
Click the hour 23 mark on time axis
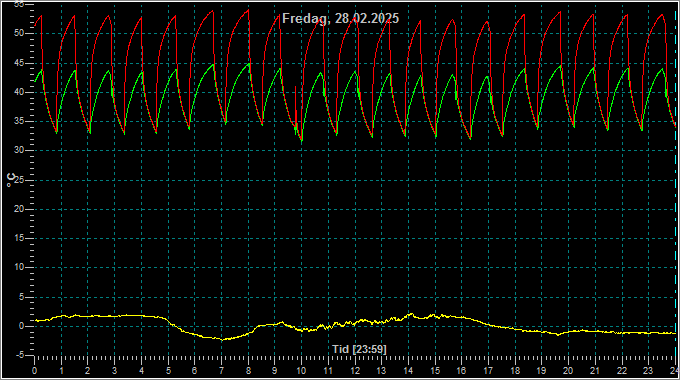click(x=648, y=371)
